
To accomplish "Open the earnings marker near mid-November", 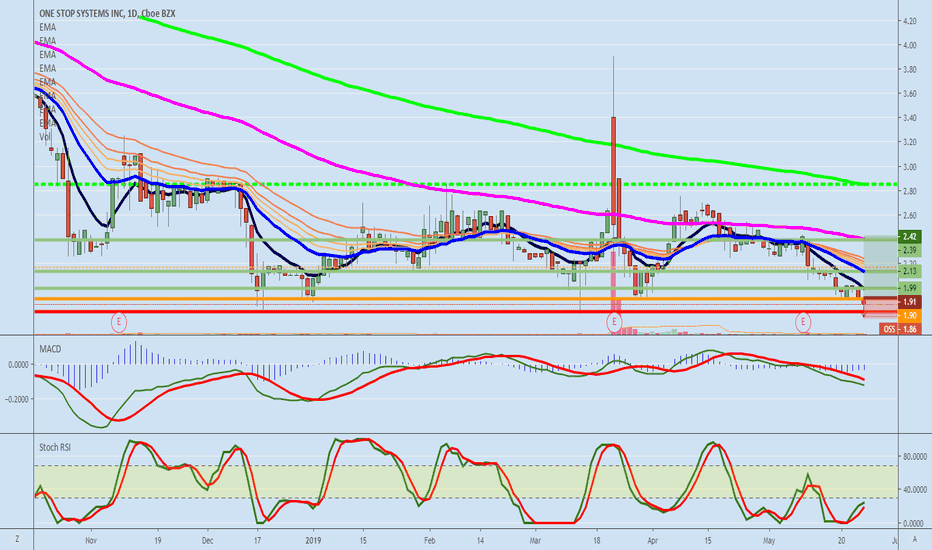I will point(119,322).
